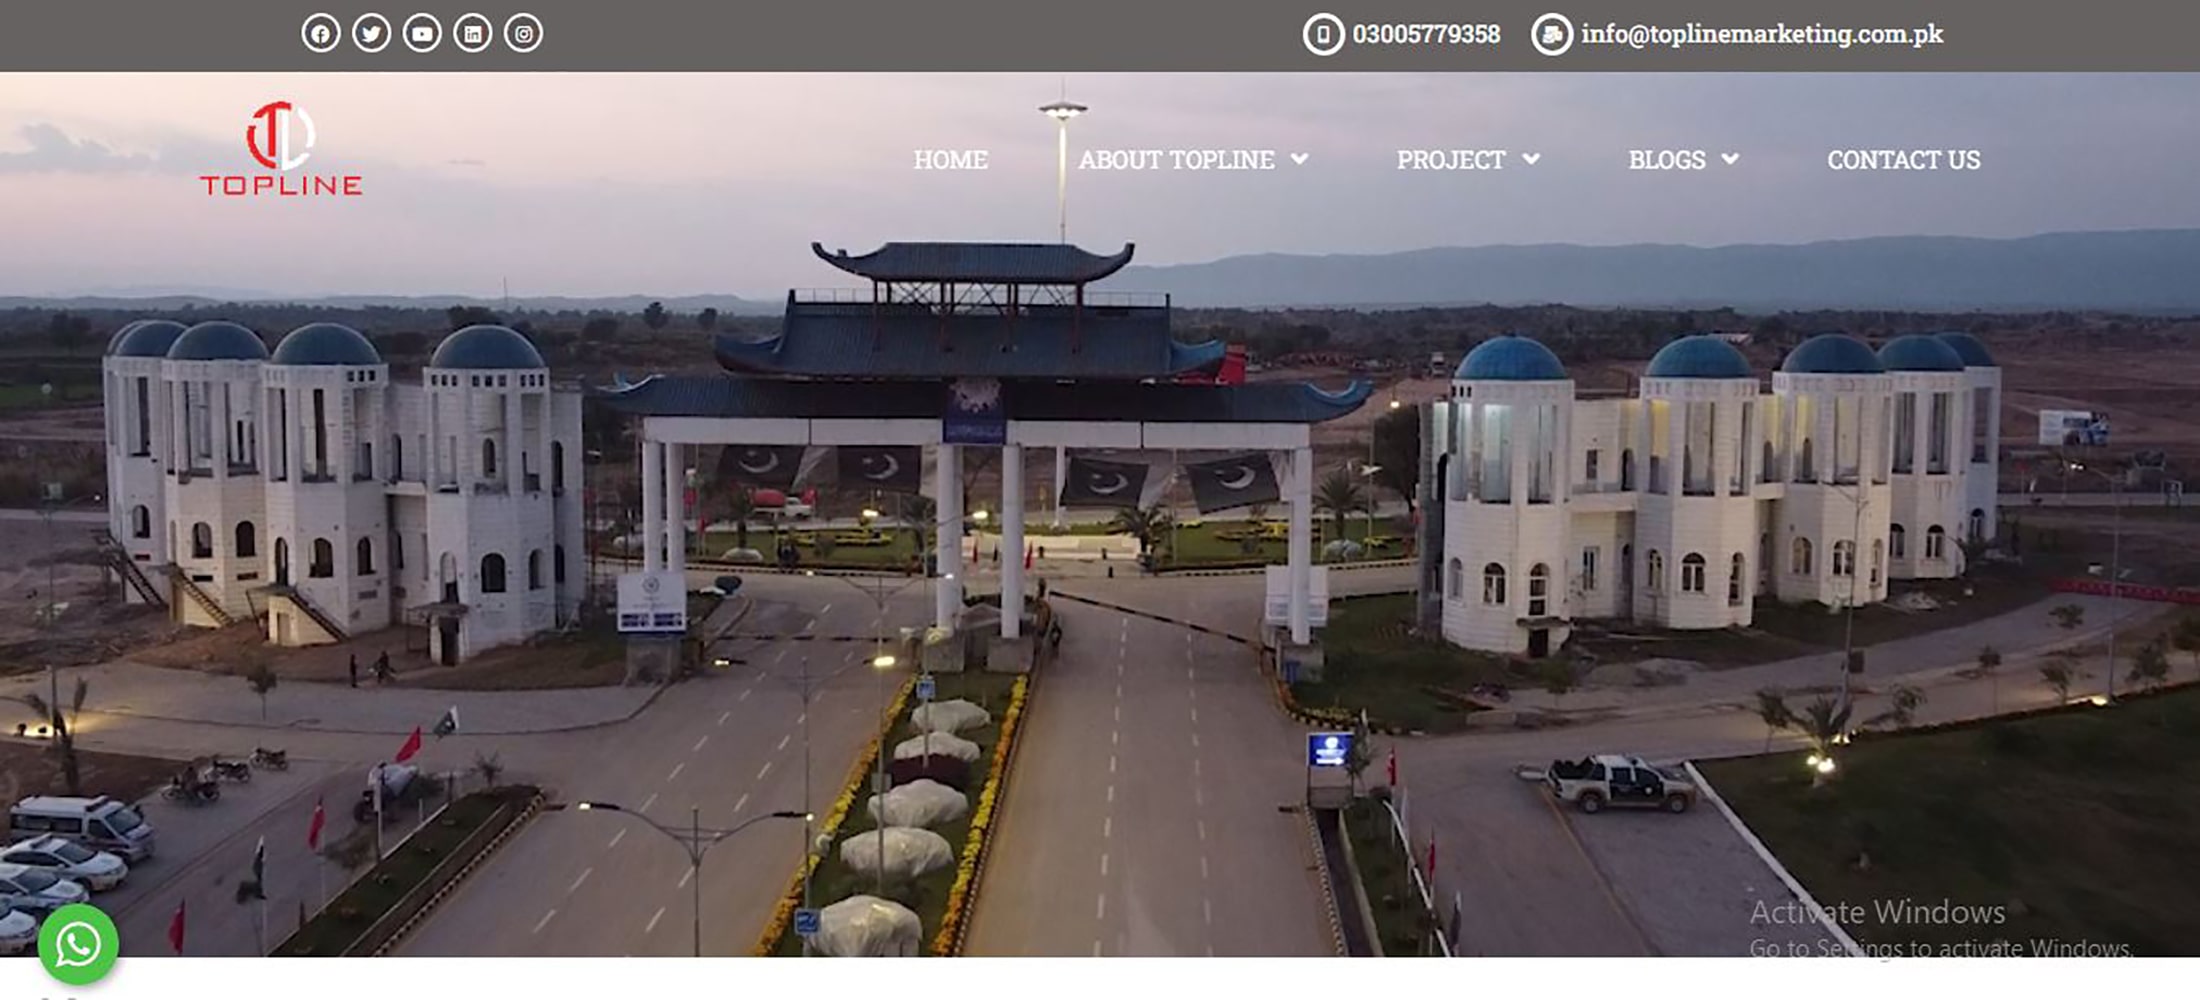Click the Twitter bird icon
Viewport: 2200px width, 1000px height.
tap(371, 34)
